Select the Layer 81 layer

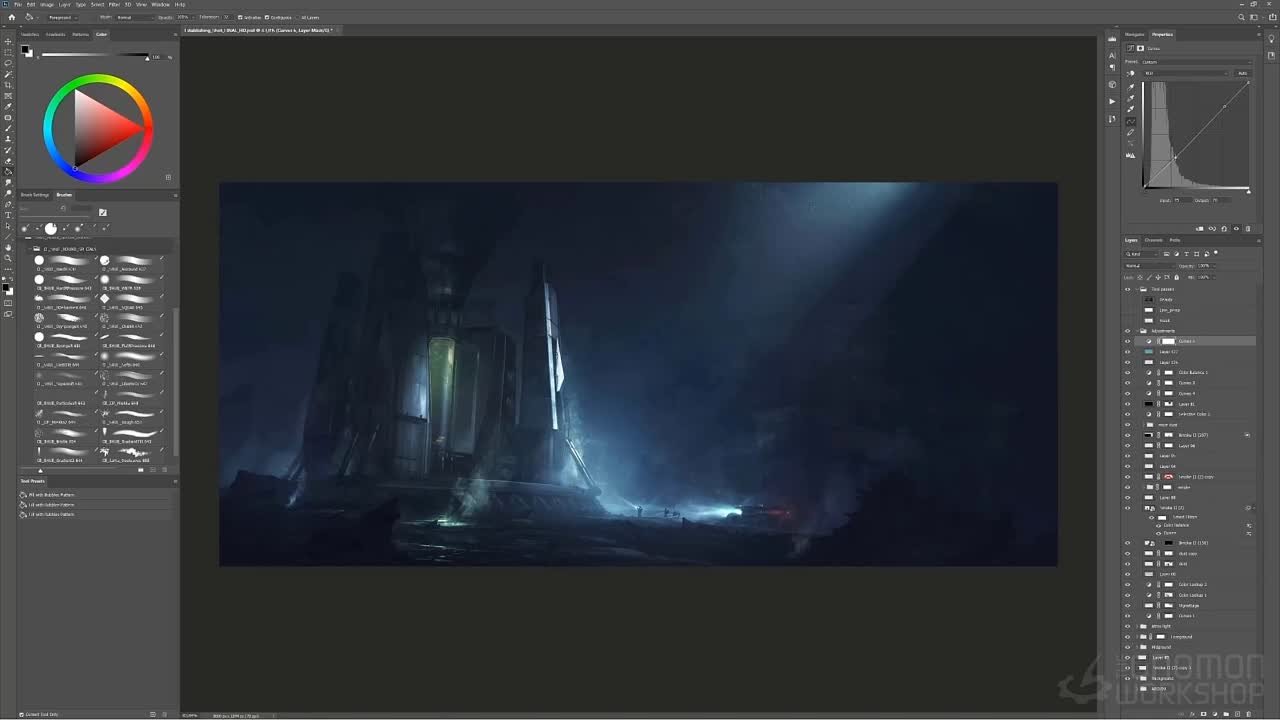[x=1189, y=404]
